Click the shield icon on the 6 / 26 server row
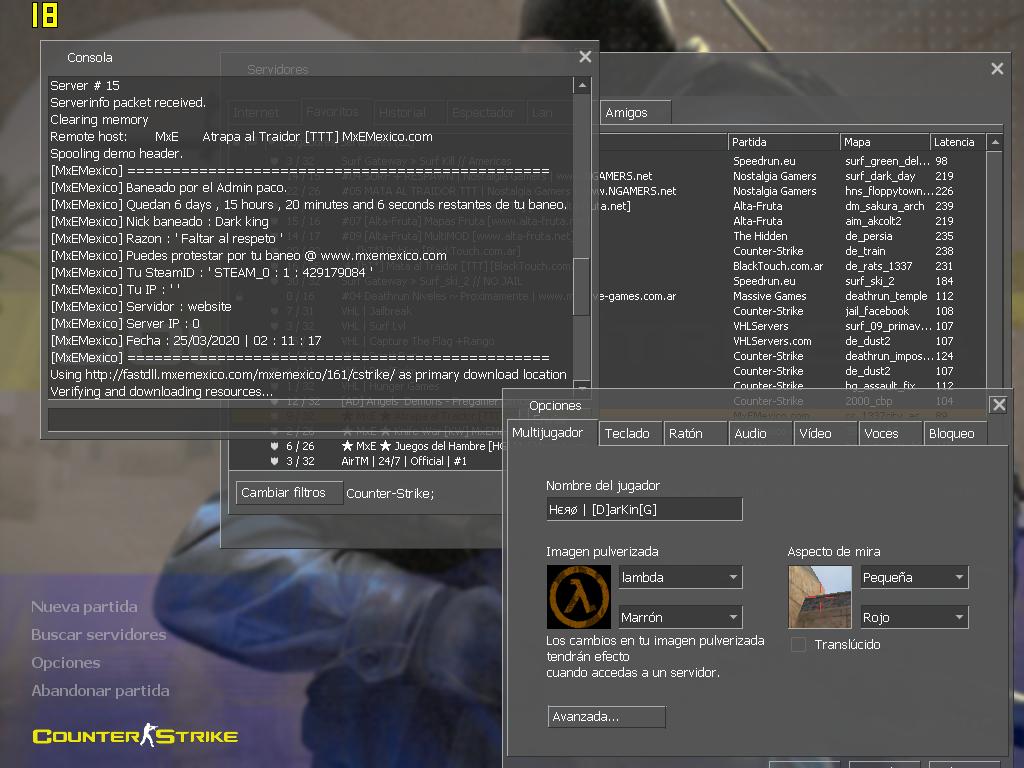This screenshot has height=768, width=1024. tap(274, 446)
